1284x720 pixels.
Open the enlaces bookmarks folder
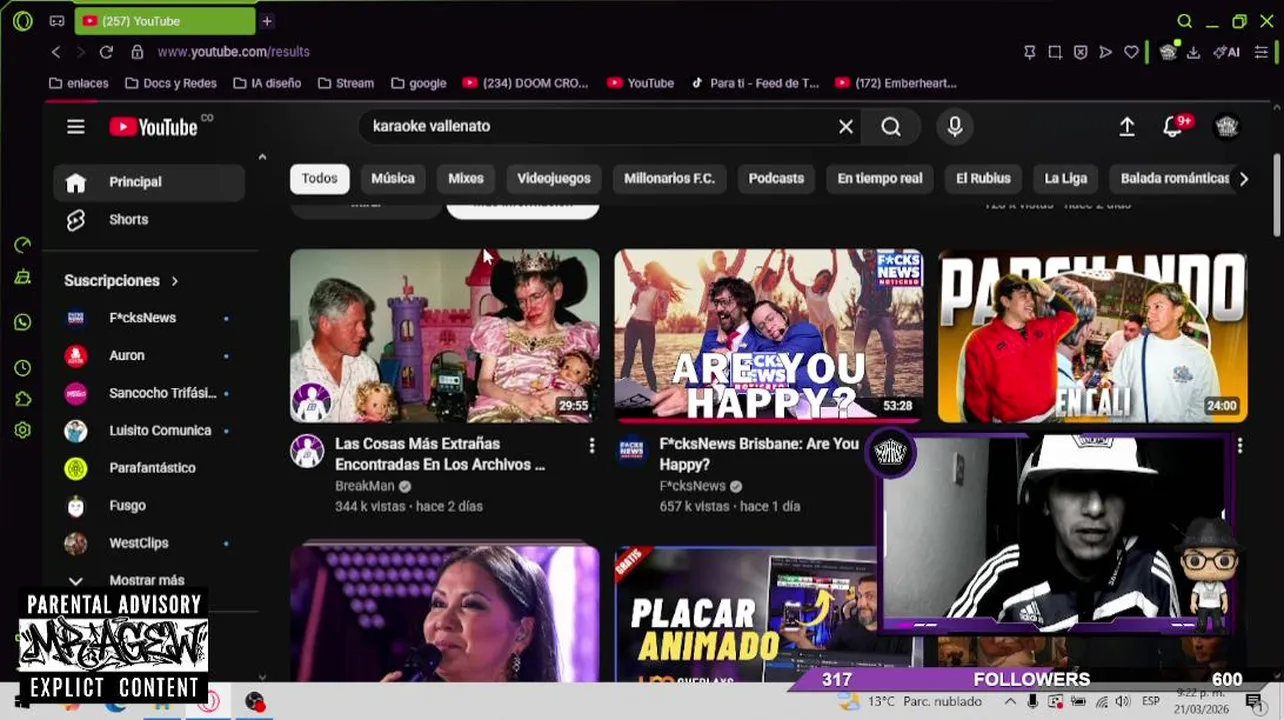tap(78, 83)
